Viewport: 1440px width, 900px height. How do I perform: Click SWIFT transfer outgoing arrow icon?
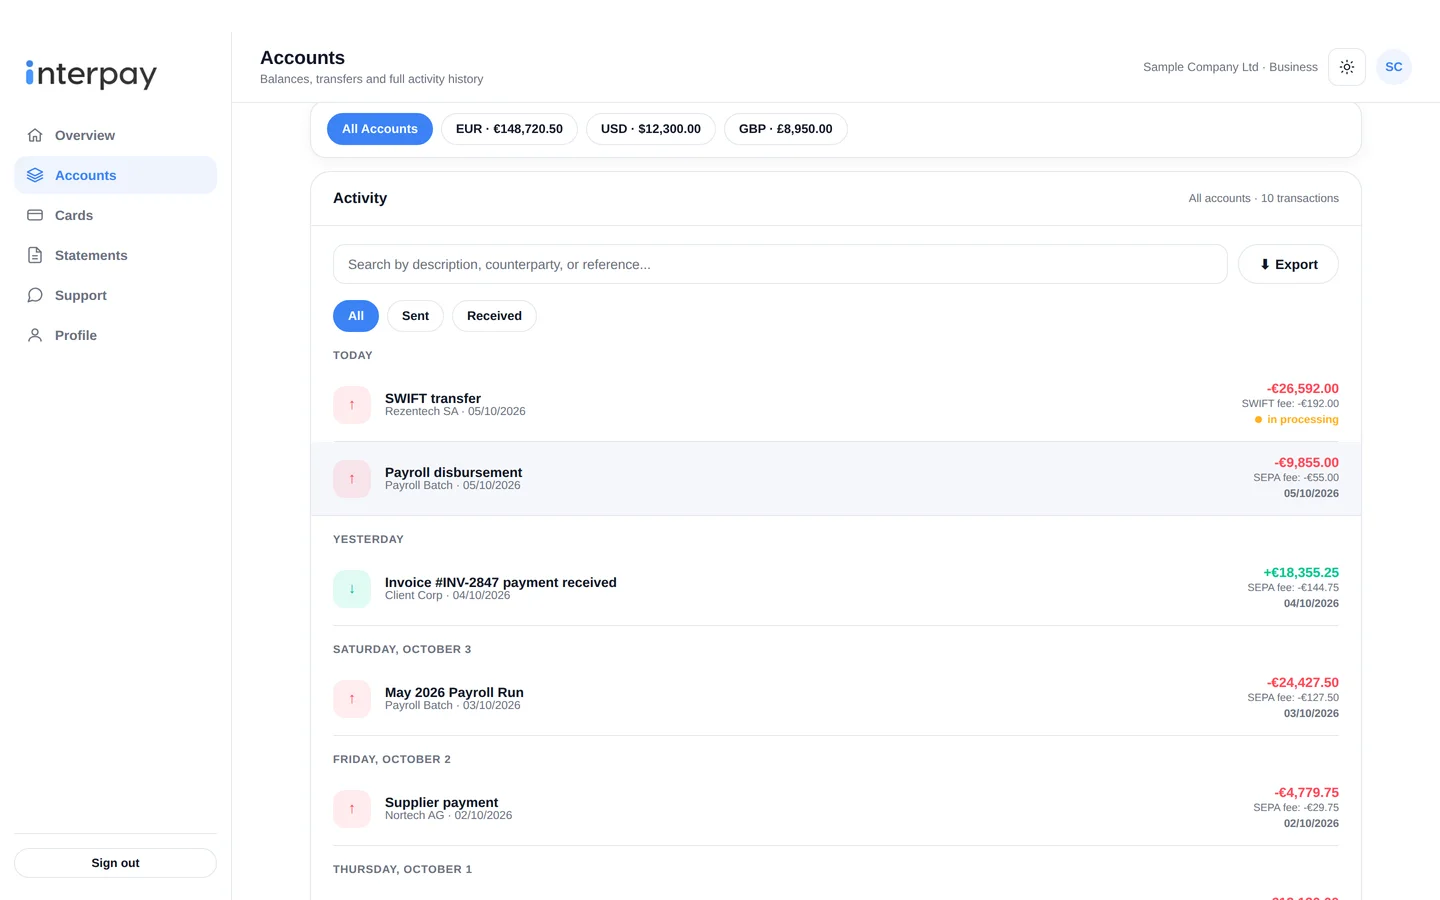pyautogui.click(x=352, y=405)
